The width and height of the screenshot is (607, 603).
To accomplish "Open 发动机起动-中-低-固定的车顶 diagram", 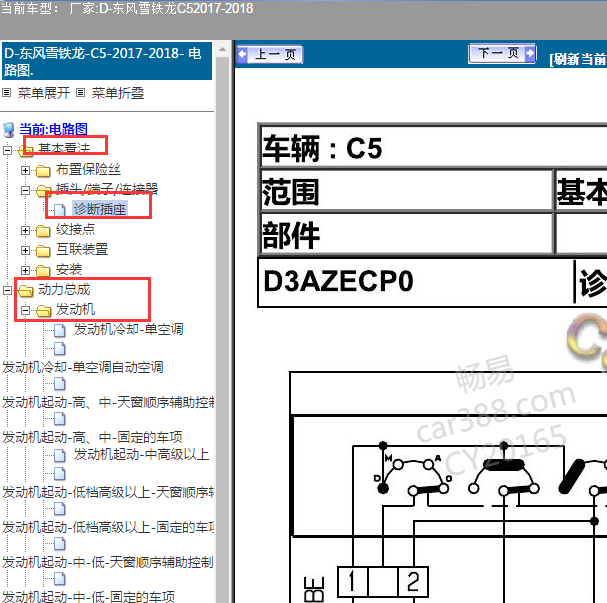I will tap(88, 596).
